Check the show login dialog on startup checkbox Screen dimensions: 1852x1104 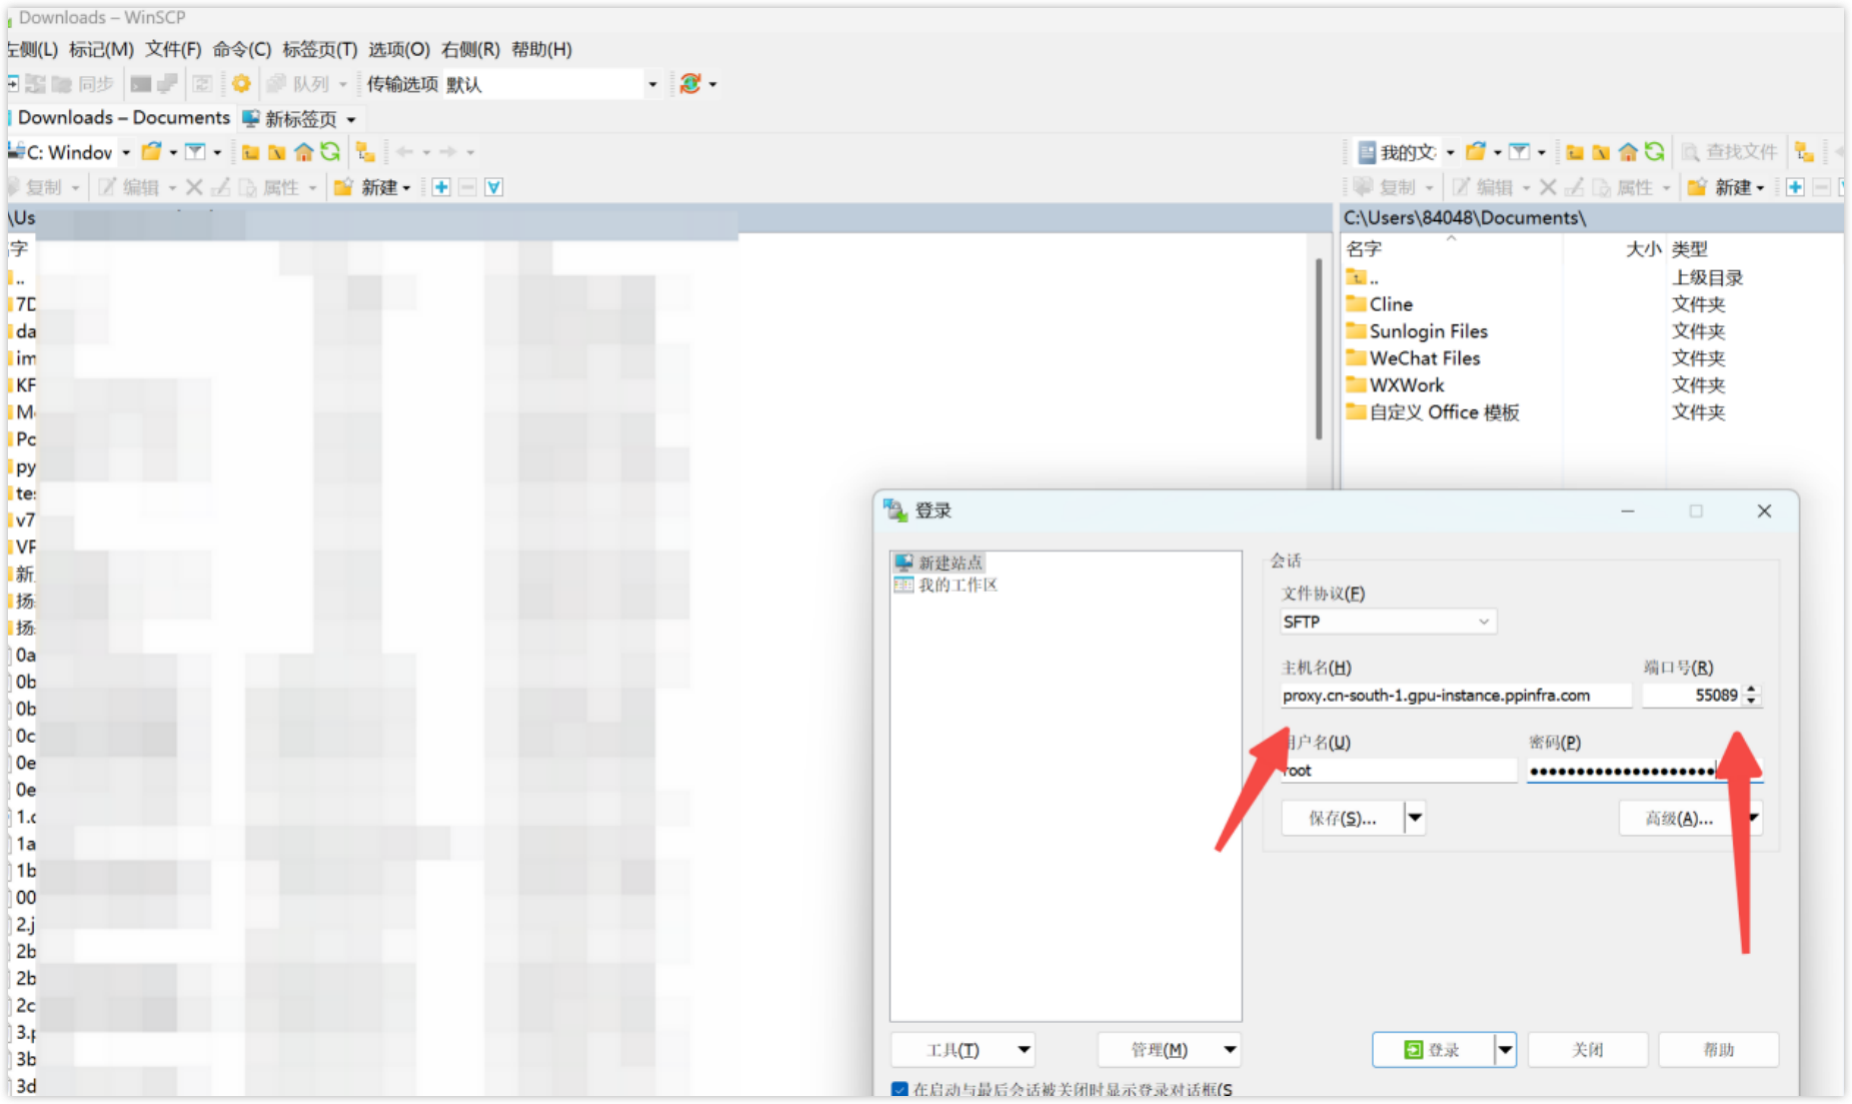point(899,1089)
